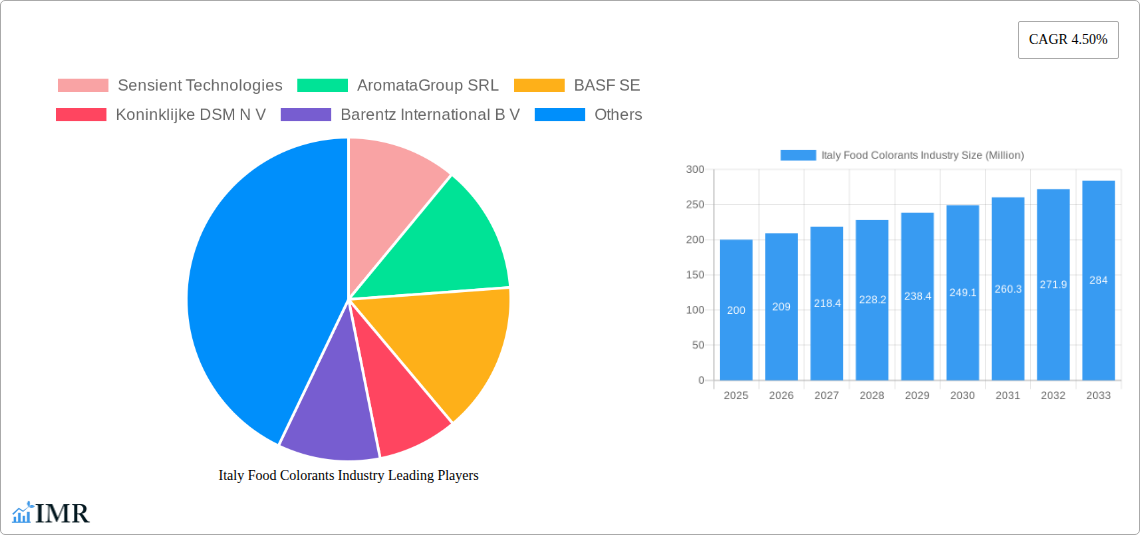The height and width of the screenshot is (535, 1140).
Task: Toggle the Barentz International B V legend swatch
Action: click(x=306, y=114)
